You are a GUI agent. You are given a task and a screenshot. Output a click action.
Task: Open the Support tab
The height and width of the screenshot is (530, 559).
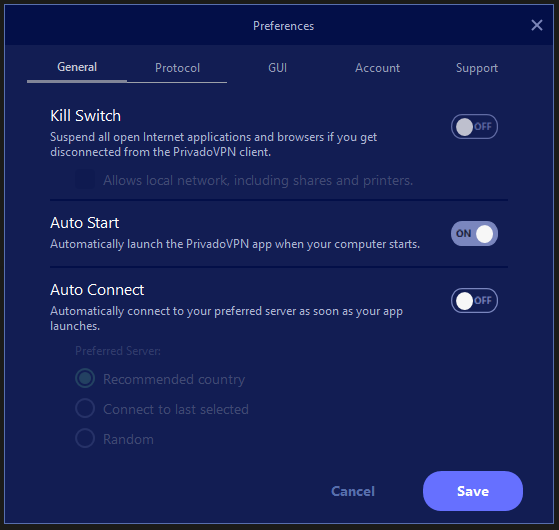[x=477, y=68]
